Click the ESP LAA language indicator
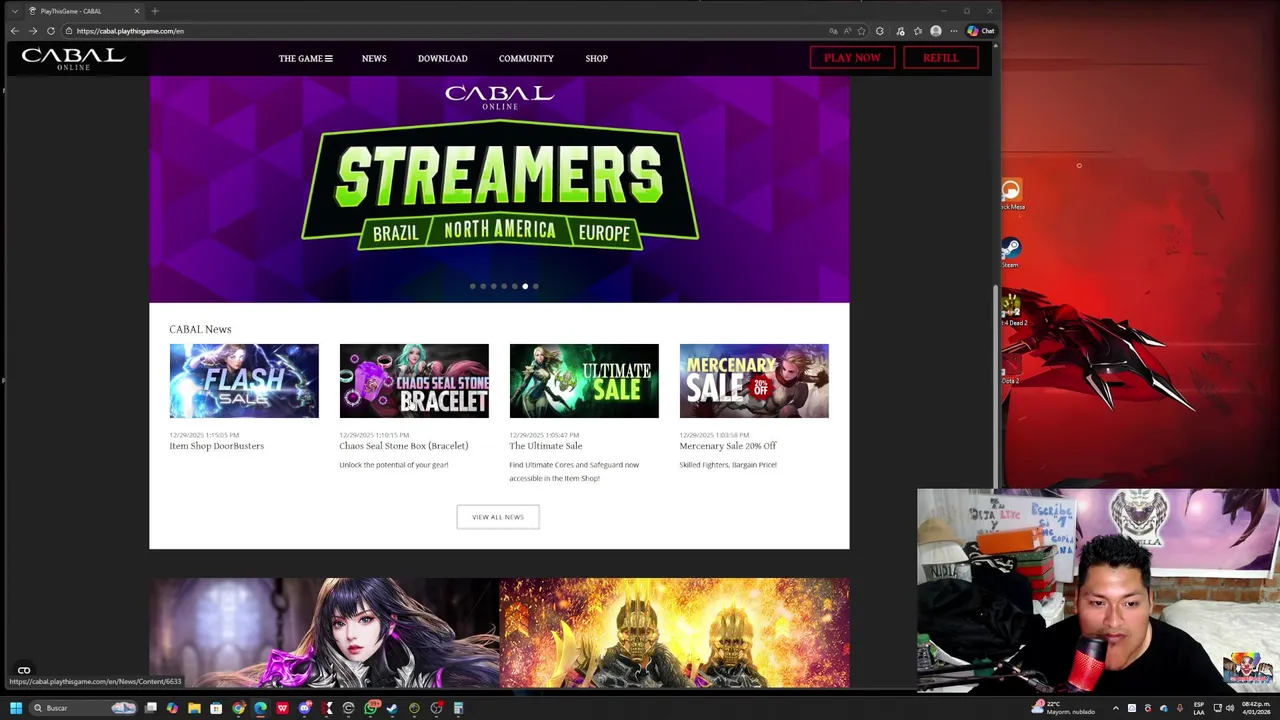Image resolution: width=1280 pixels, height=720 pixels. (x=1198, y=708)
